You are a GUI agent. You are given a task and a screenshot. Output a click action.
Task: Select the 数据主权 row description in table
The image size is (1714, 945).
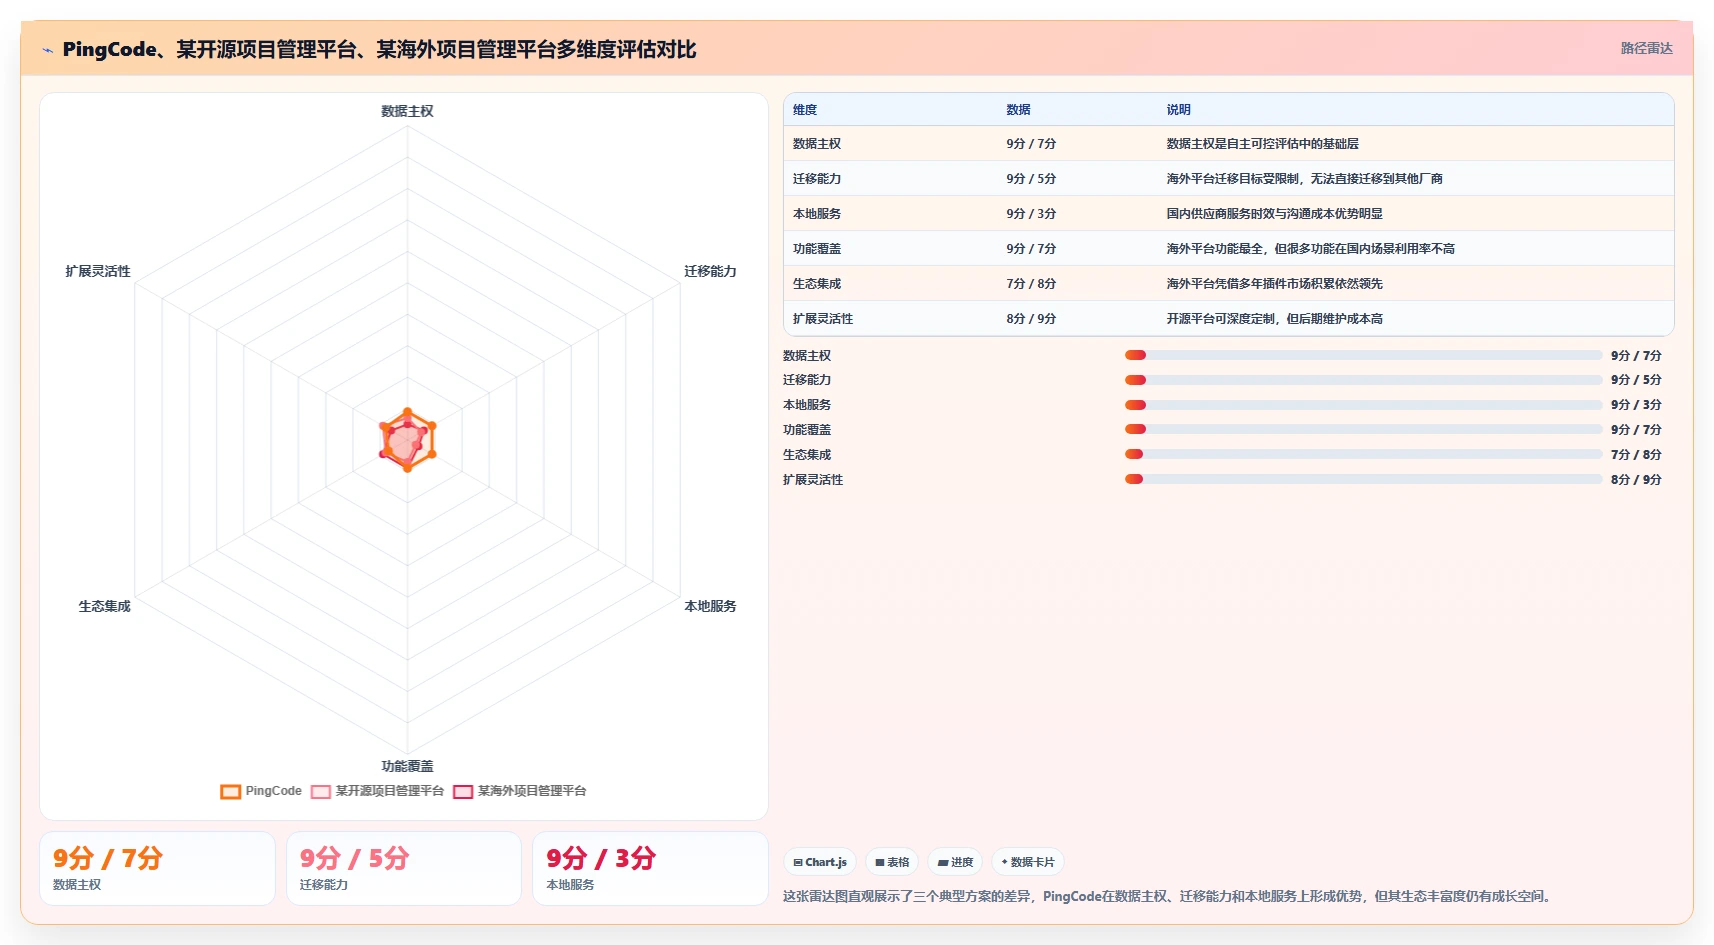tap(1262, 144)
